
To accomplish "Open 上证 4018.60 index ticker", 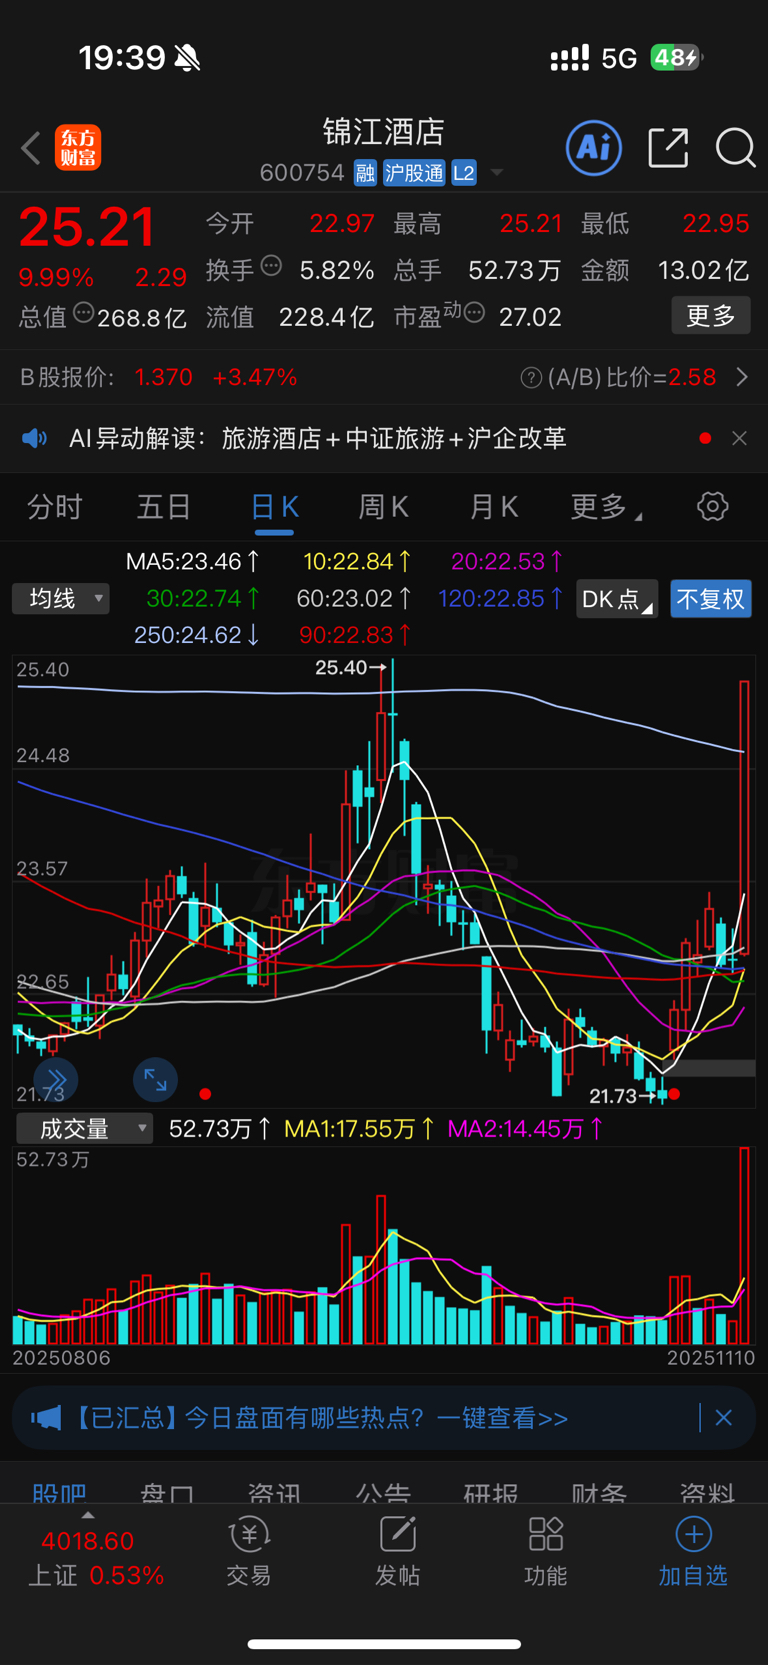I will (95, 1558).
